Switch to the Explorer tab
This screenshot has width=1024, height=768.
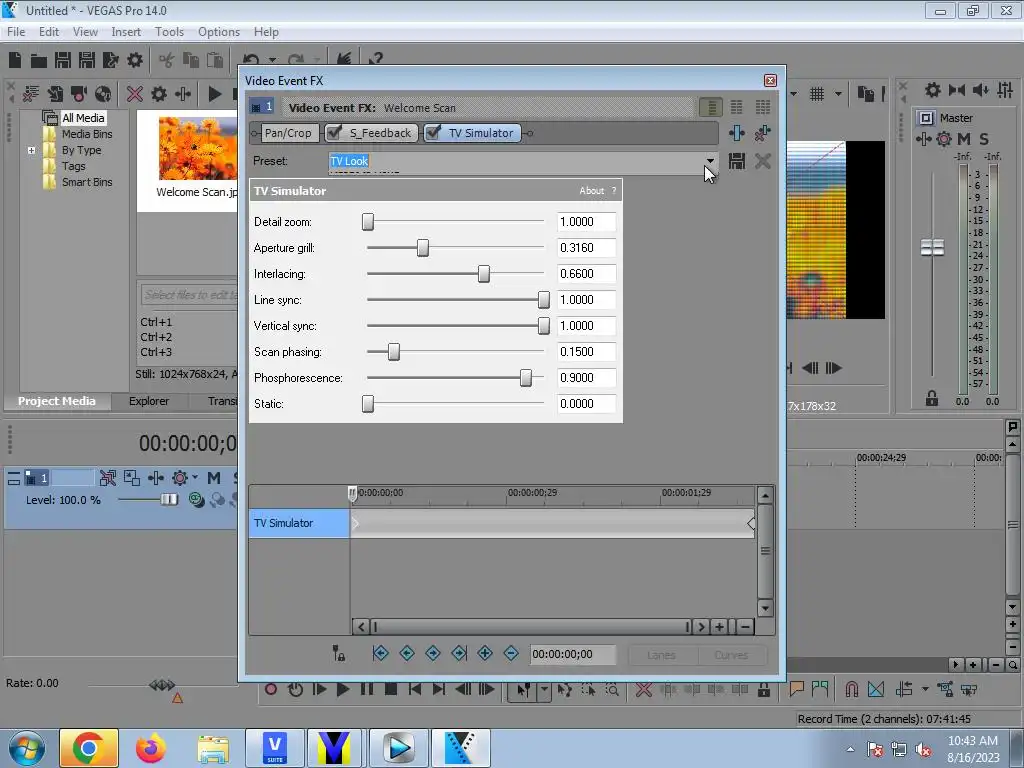(149, 401)
